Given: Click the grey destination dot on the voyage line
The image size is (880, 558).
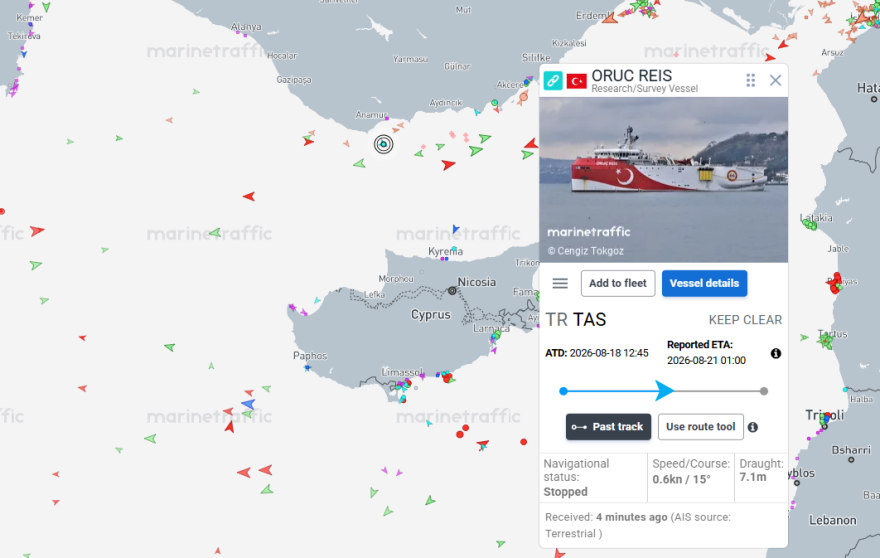Looking at the screenshot, I should coord(764,391).
